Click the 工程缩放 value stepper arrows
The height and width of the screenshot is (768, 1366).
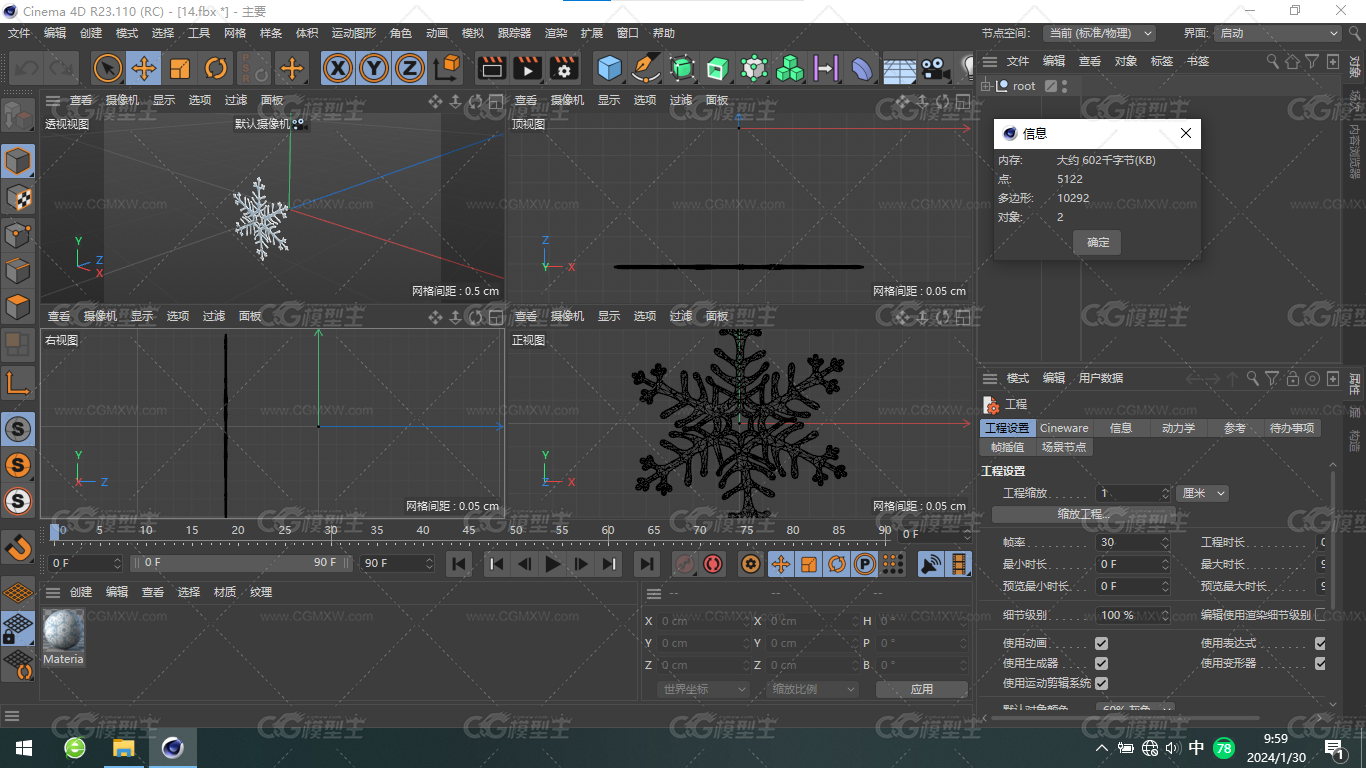(x=1165, y=493)
